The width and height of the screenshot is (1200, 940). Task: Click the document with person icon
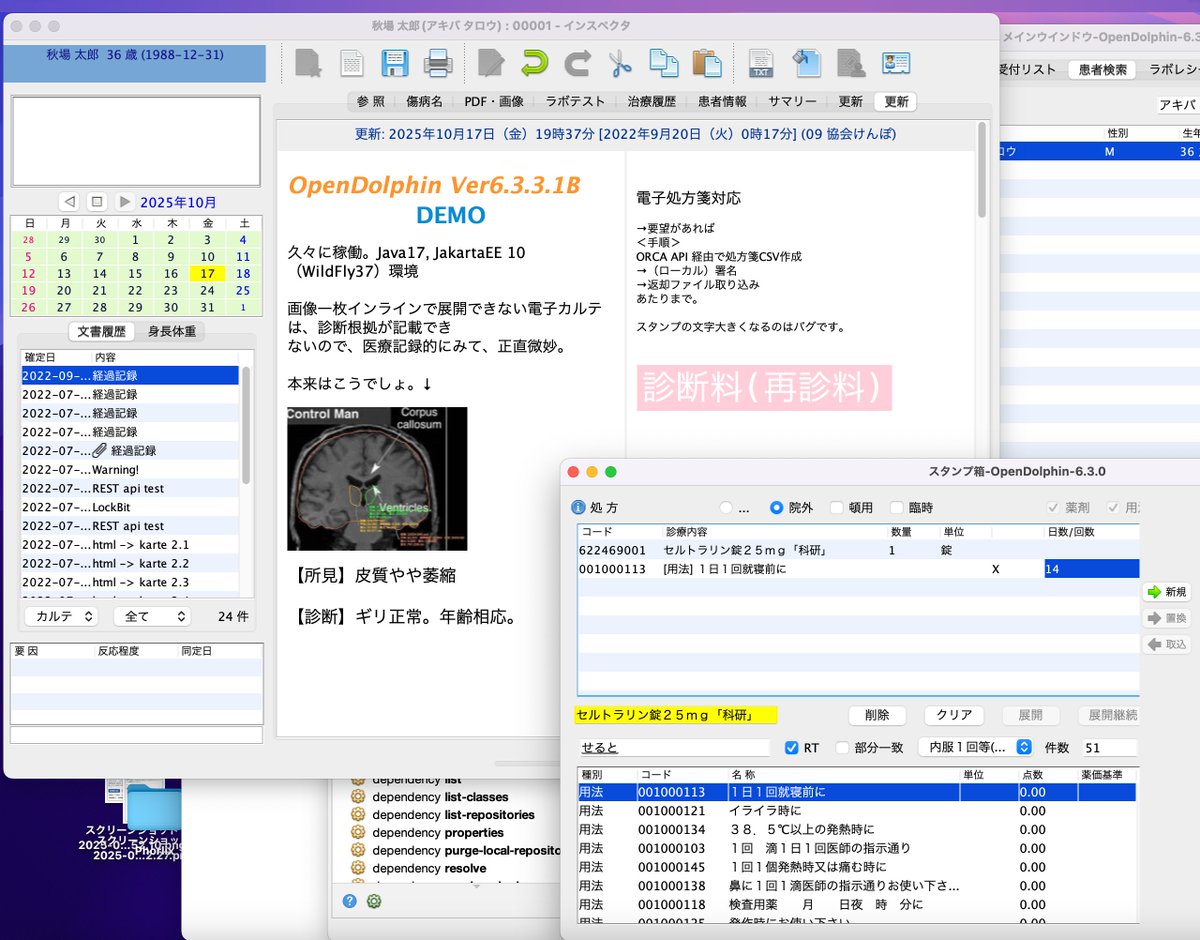point(850,64)
